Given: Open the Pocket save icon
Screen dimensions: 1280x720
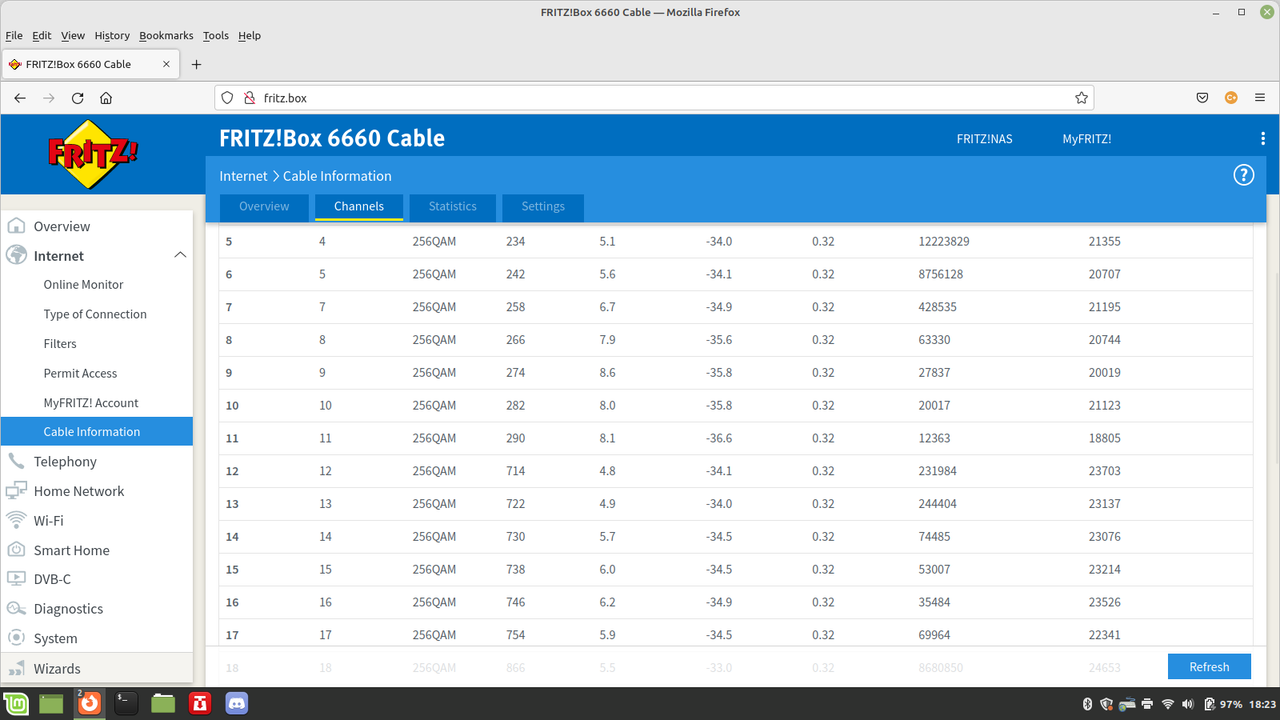Looking at the screenshot, I should (1203, 98).
